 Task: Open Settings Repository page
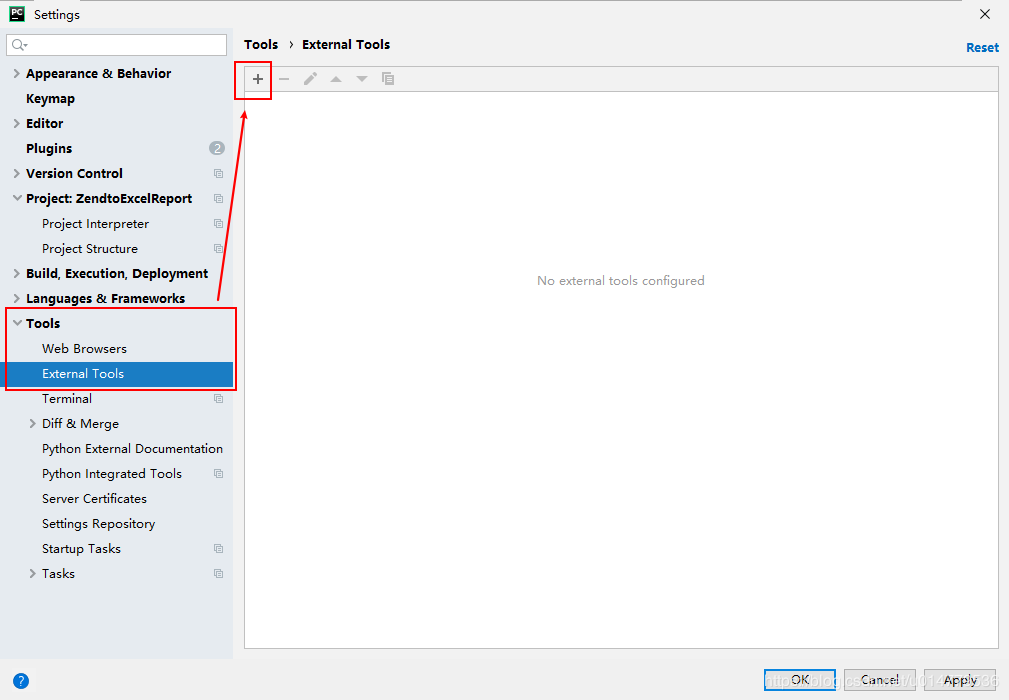[98, 524]
